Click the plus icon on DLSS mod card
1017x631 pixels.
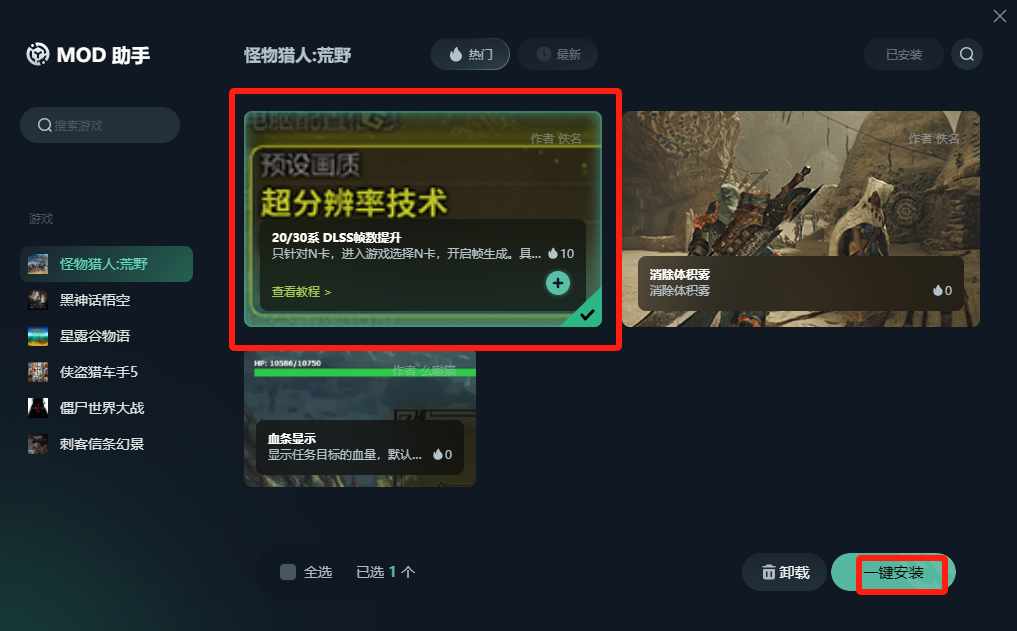pos(558,283)
